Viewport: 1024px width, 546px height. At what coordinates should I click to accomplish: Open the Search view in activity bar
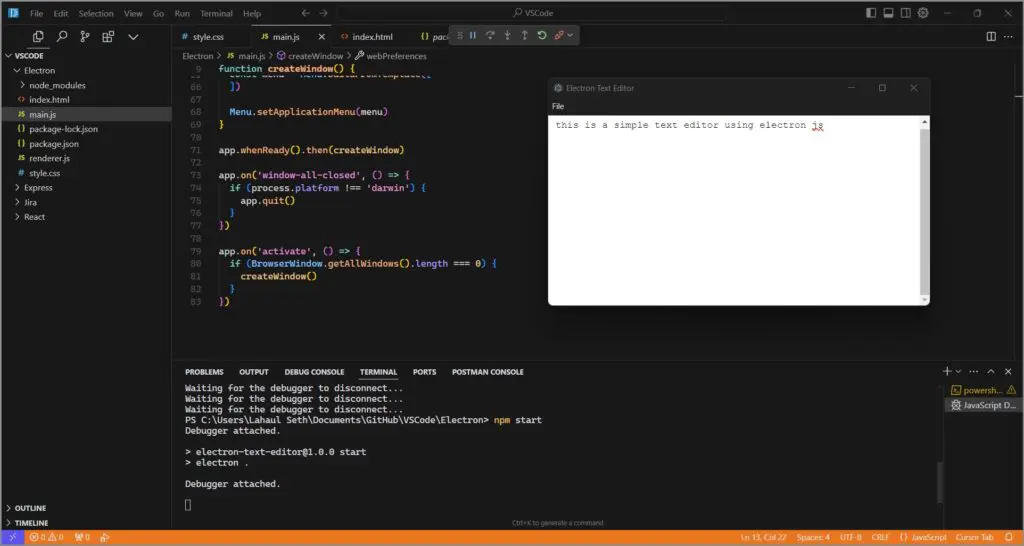point(62,37)
